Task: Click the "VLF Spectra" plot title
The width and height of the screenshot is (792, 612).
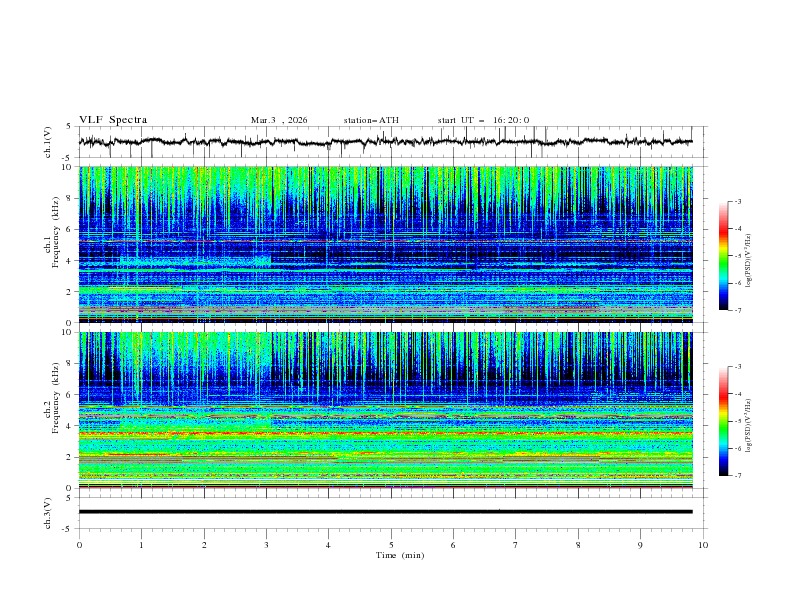Action: coord(113,120)
